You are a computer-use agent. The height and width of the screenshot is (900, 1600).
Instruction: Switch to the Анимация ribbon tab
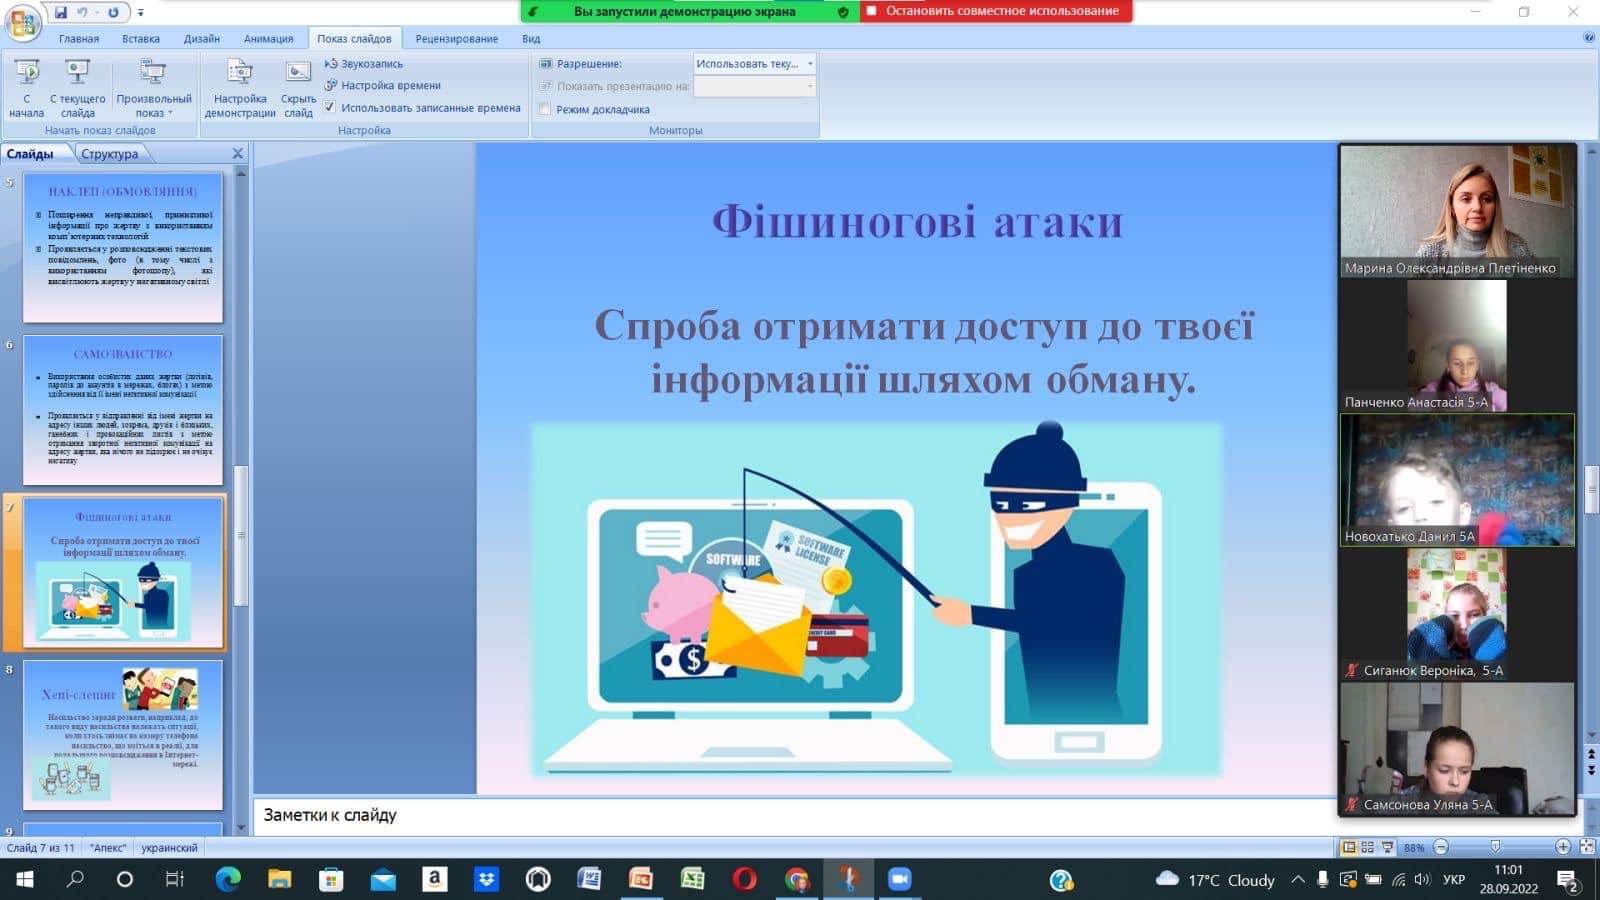[x=269, y=39]
